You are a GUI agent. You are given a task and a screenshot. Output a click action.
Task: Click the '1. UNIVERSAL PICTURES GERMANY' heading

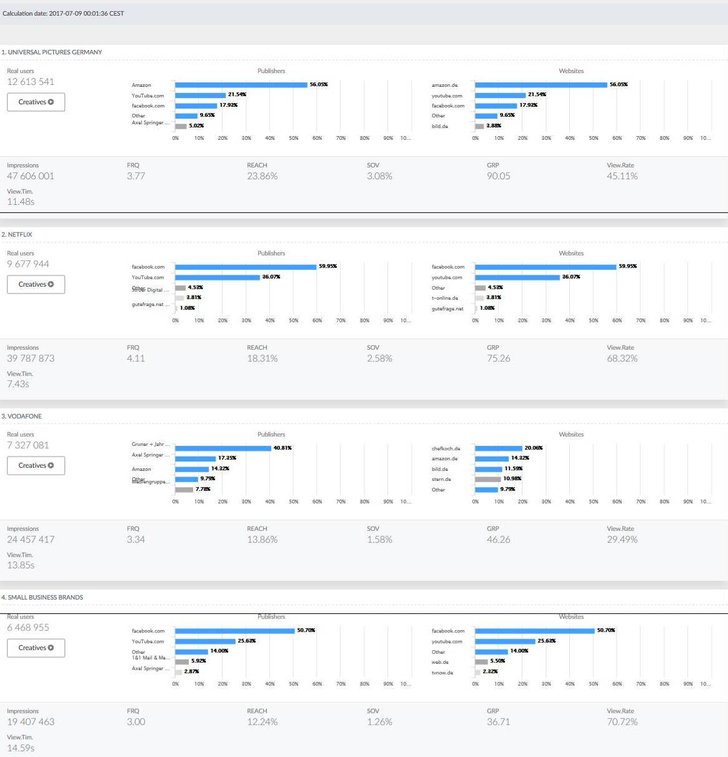coord(52,52)
